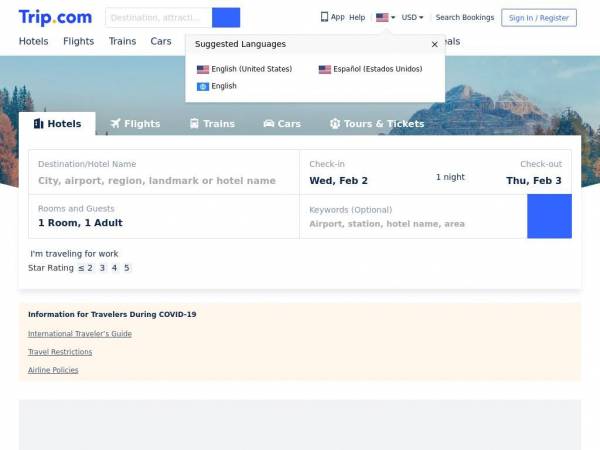Click Information for Travelers During COVID-19 heading
The image size is (600, 450).
point(112,314)
